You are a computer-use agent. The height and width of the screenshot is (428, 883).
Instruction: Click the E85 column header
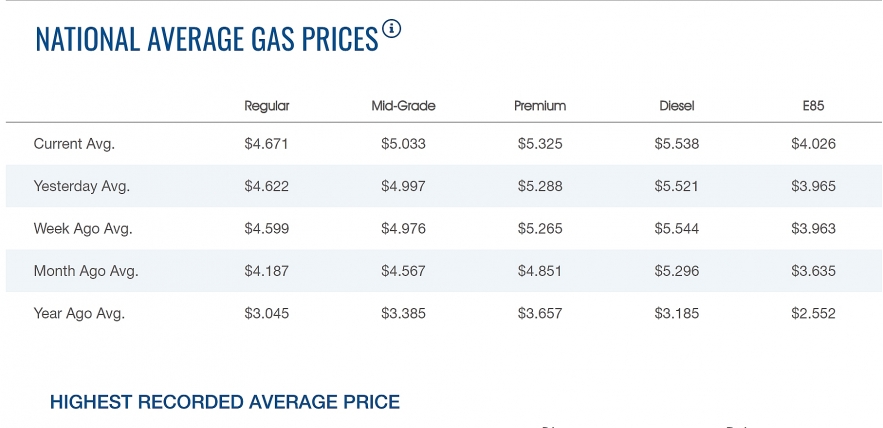813,106
